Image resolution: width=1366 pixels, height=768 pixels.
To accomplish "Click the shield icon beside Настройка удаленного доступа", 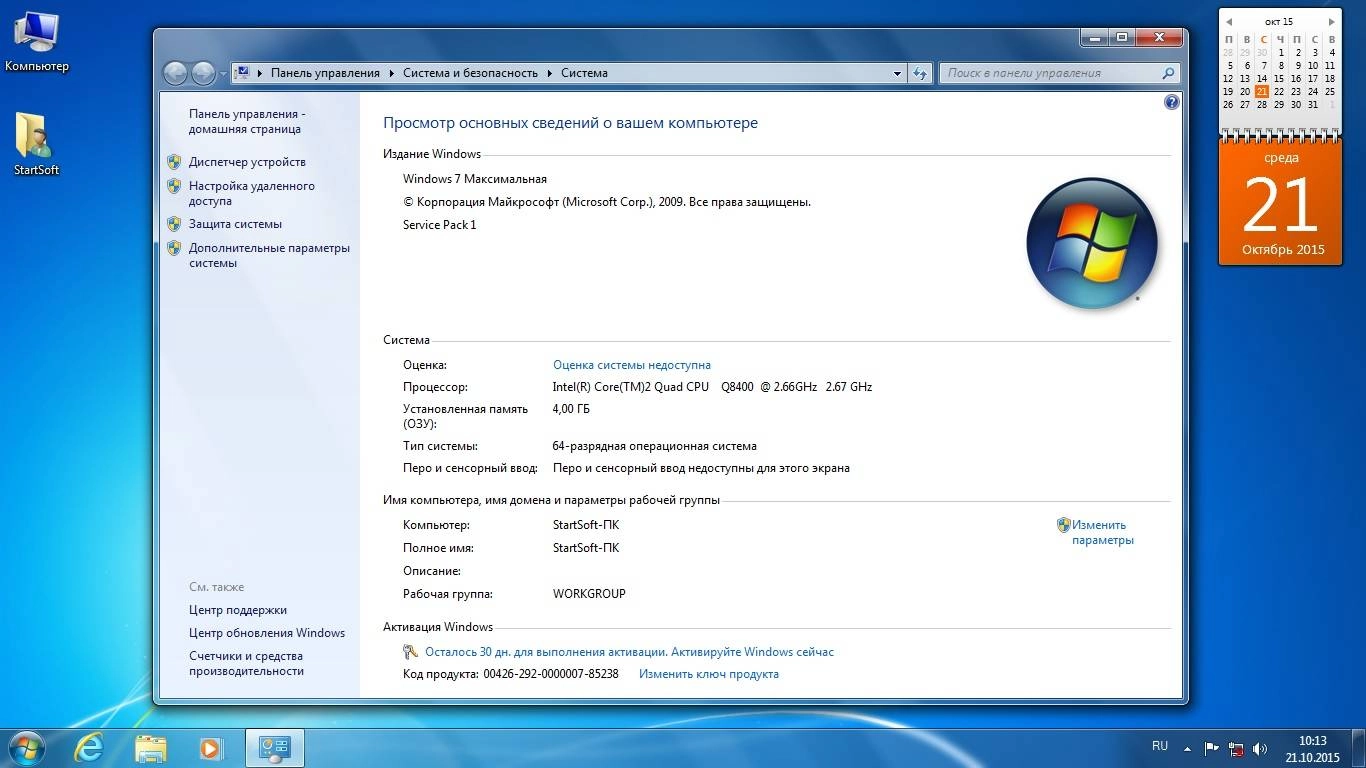I will point(174,186).
